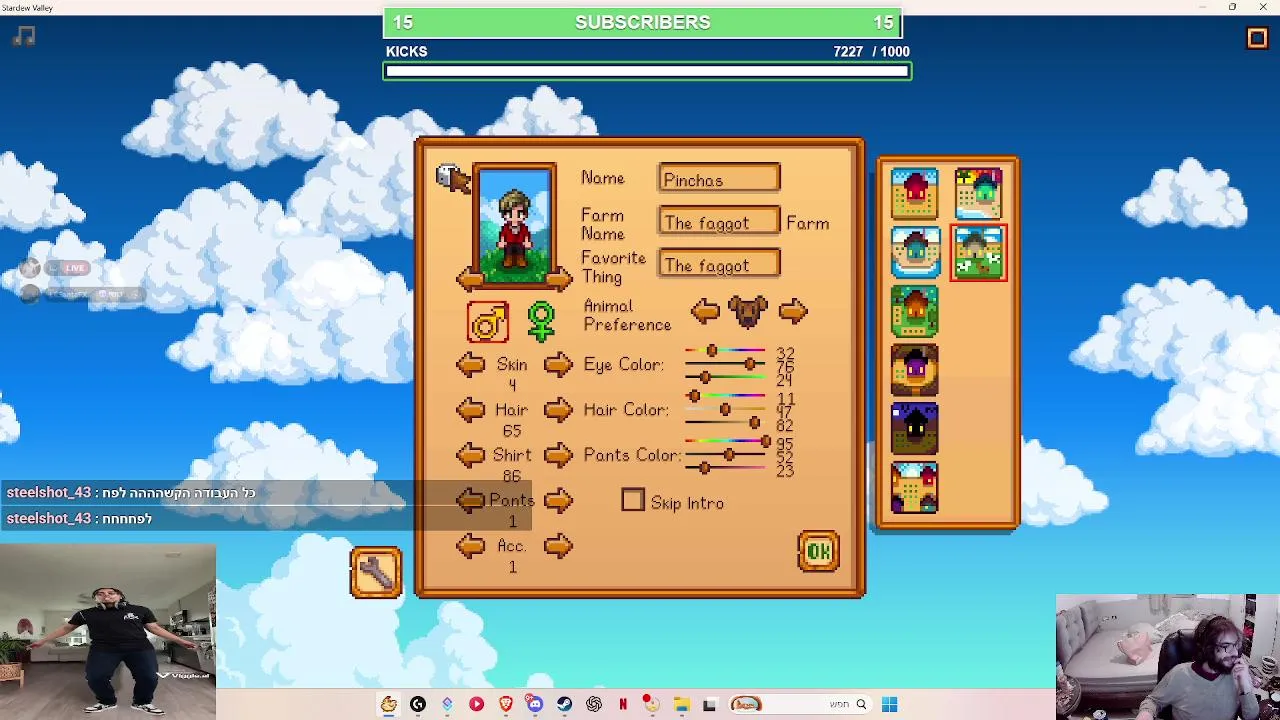Click the left arrow for Animal Preference
Screen dimensions: 1280x720
[704, 311]
